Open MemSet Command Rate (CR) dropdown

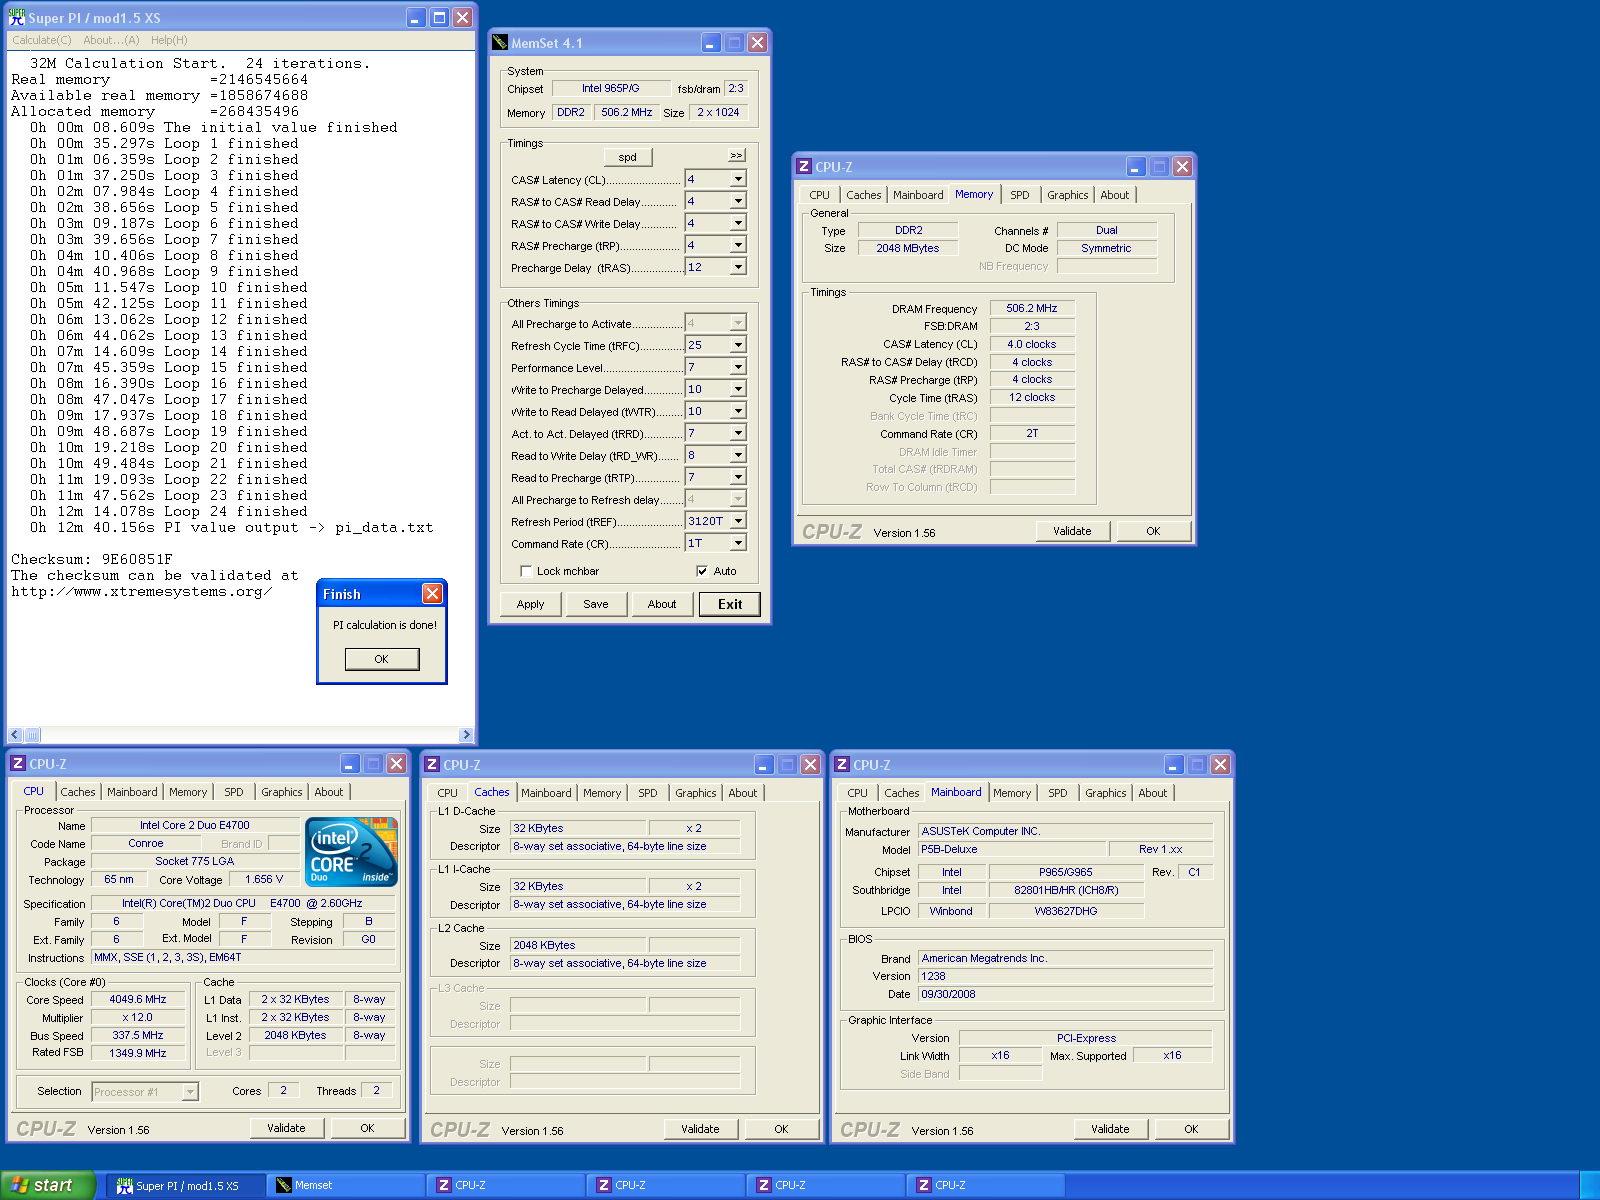(738, 544)
